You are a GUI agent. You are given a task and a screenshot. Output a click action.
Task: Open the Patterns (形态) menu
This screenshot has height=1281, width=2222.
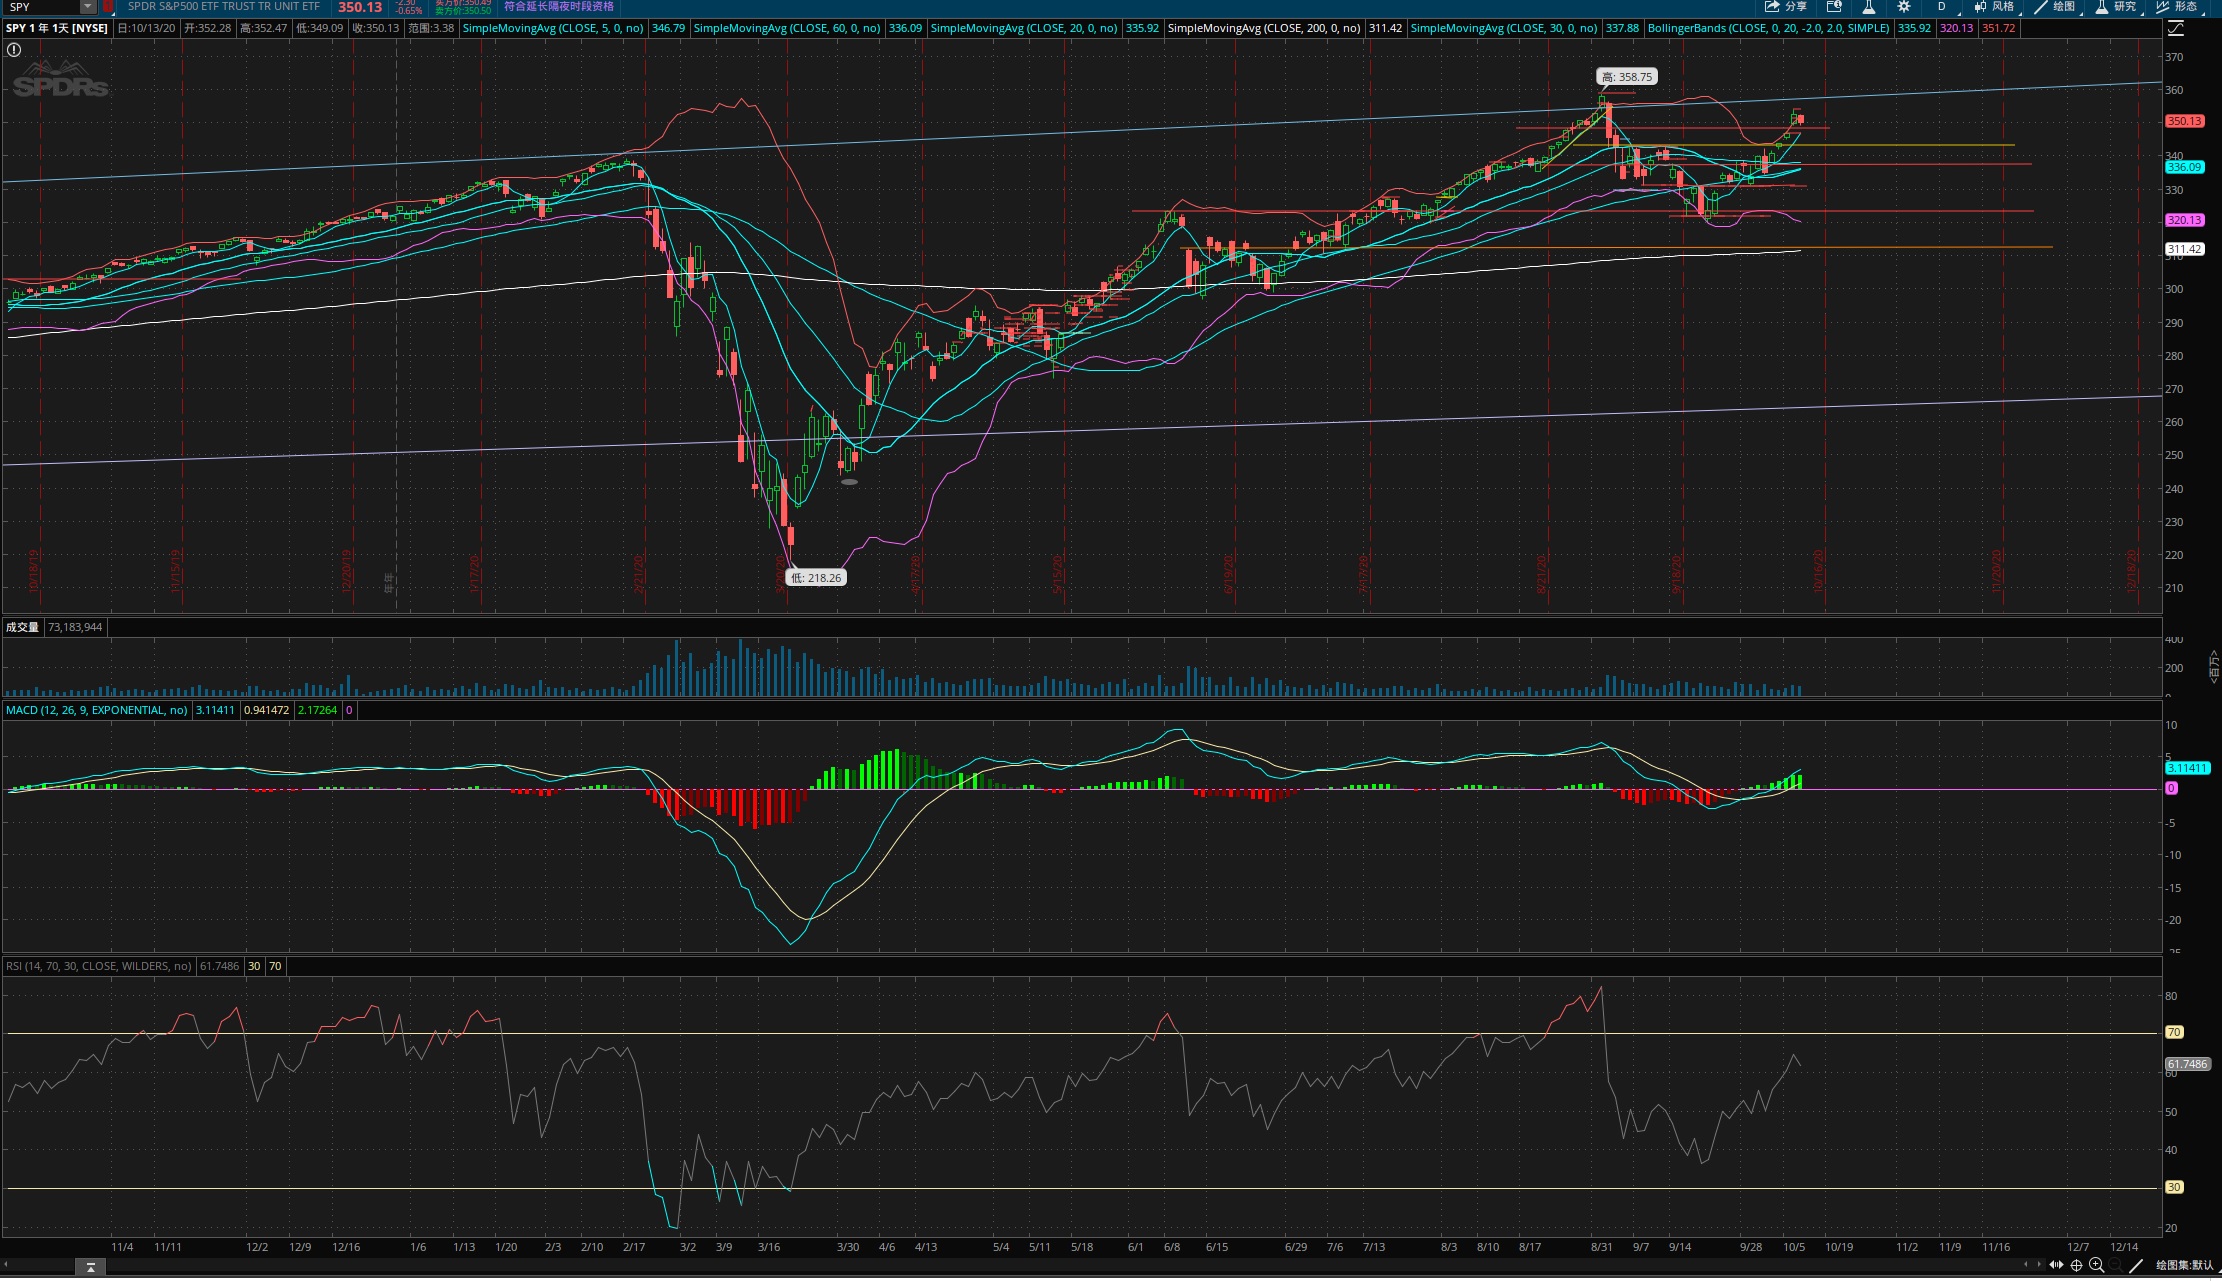[x=2179, y=7]
